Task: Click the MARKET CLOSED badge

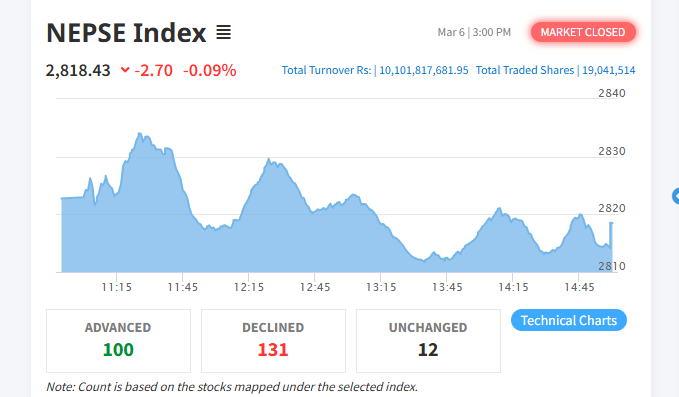Action: (583, 32)
